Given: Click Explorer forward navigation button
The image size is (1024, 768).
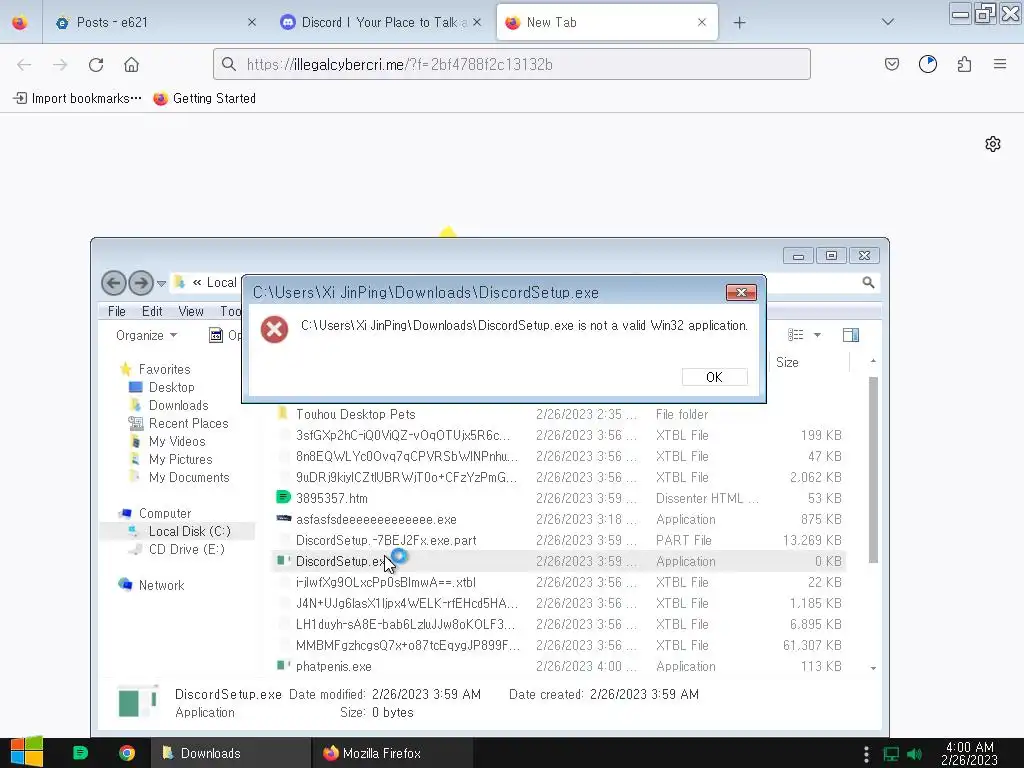Looking at the screenshot, I should tap(140, 283).
